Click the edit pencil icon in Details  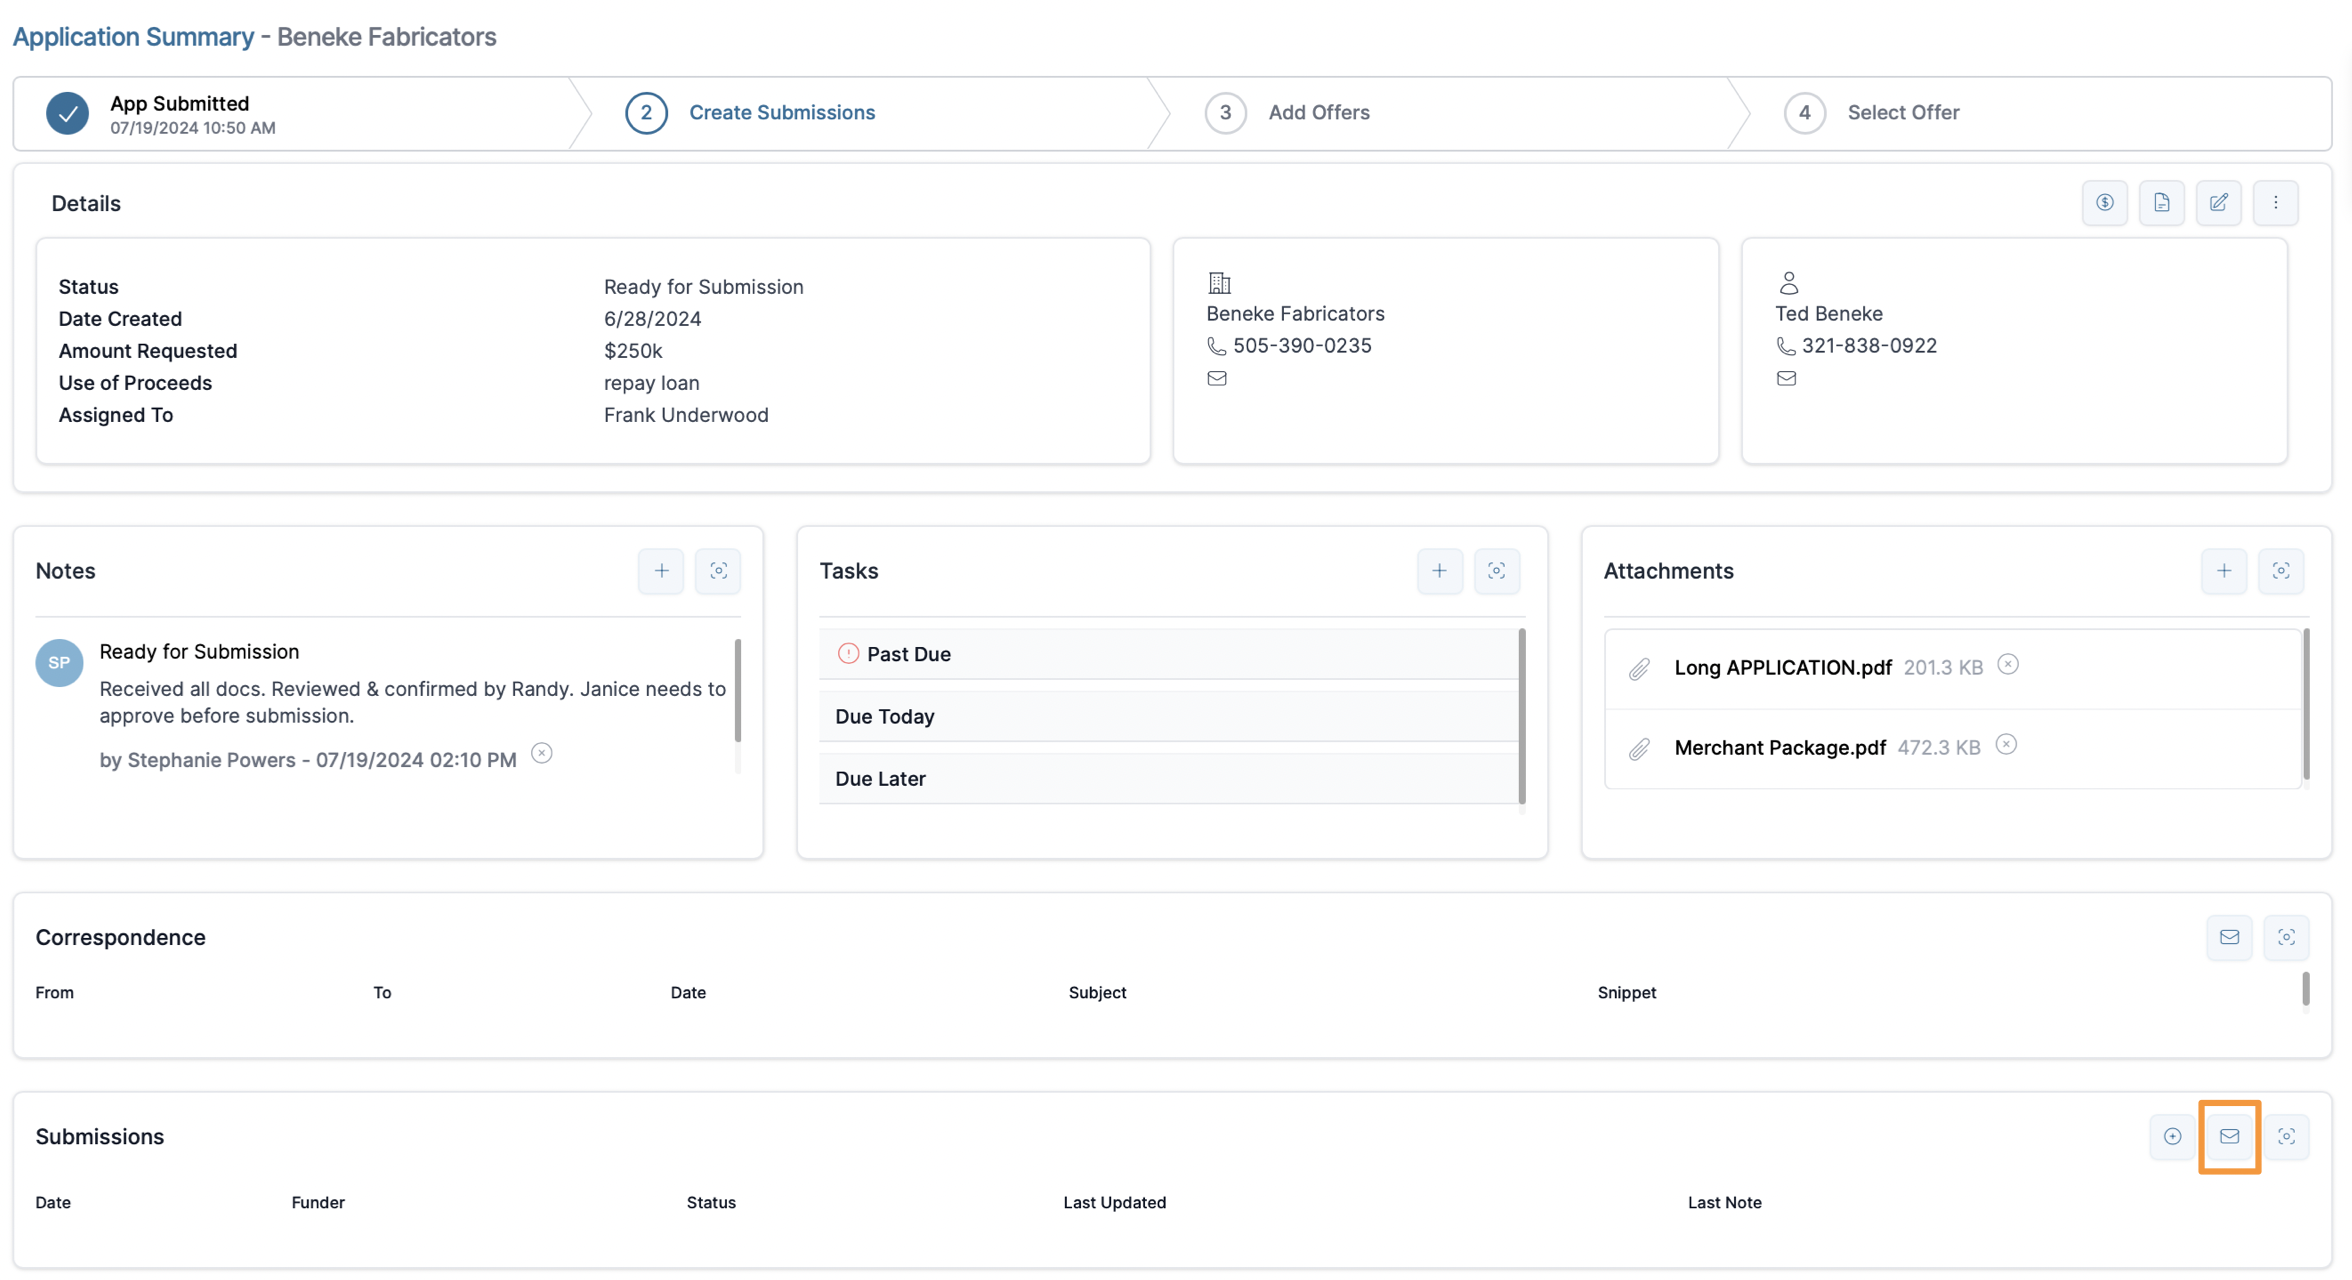point(2218,203)
